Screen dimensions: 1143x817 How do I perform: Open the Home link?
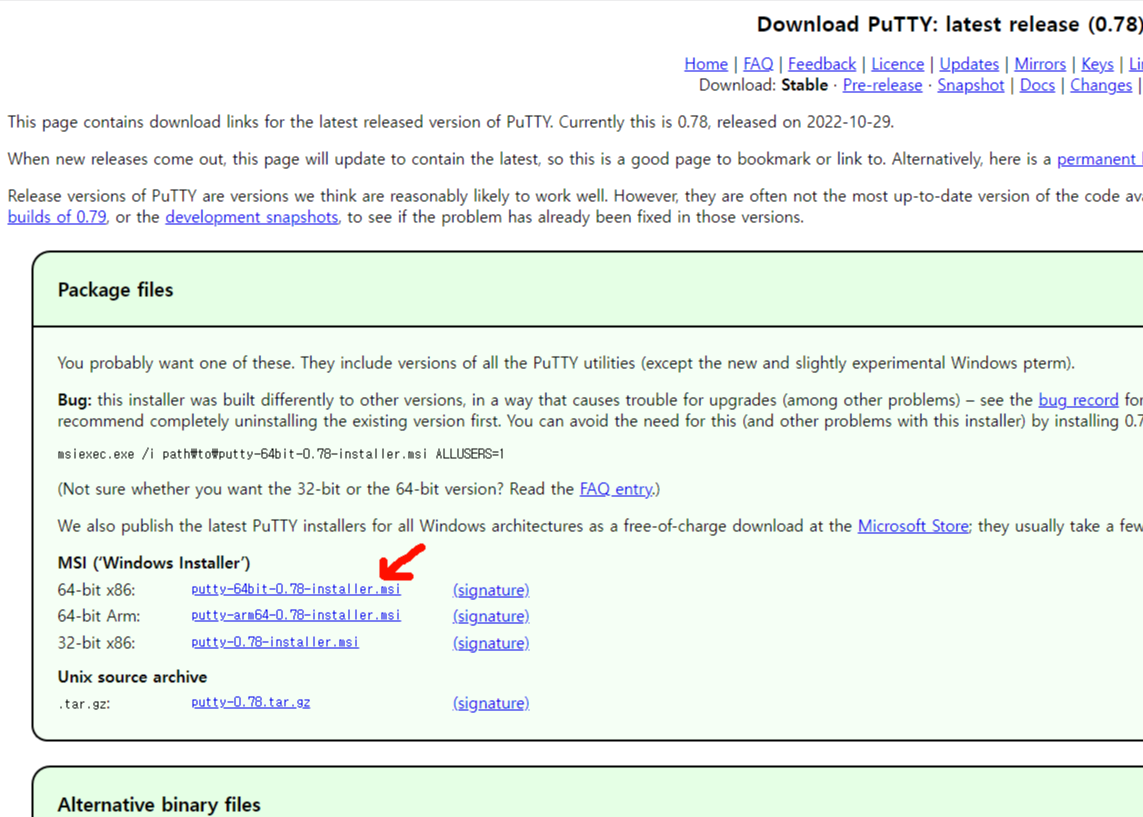click(x=706, y=64)
